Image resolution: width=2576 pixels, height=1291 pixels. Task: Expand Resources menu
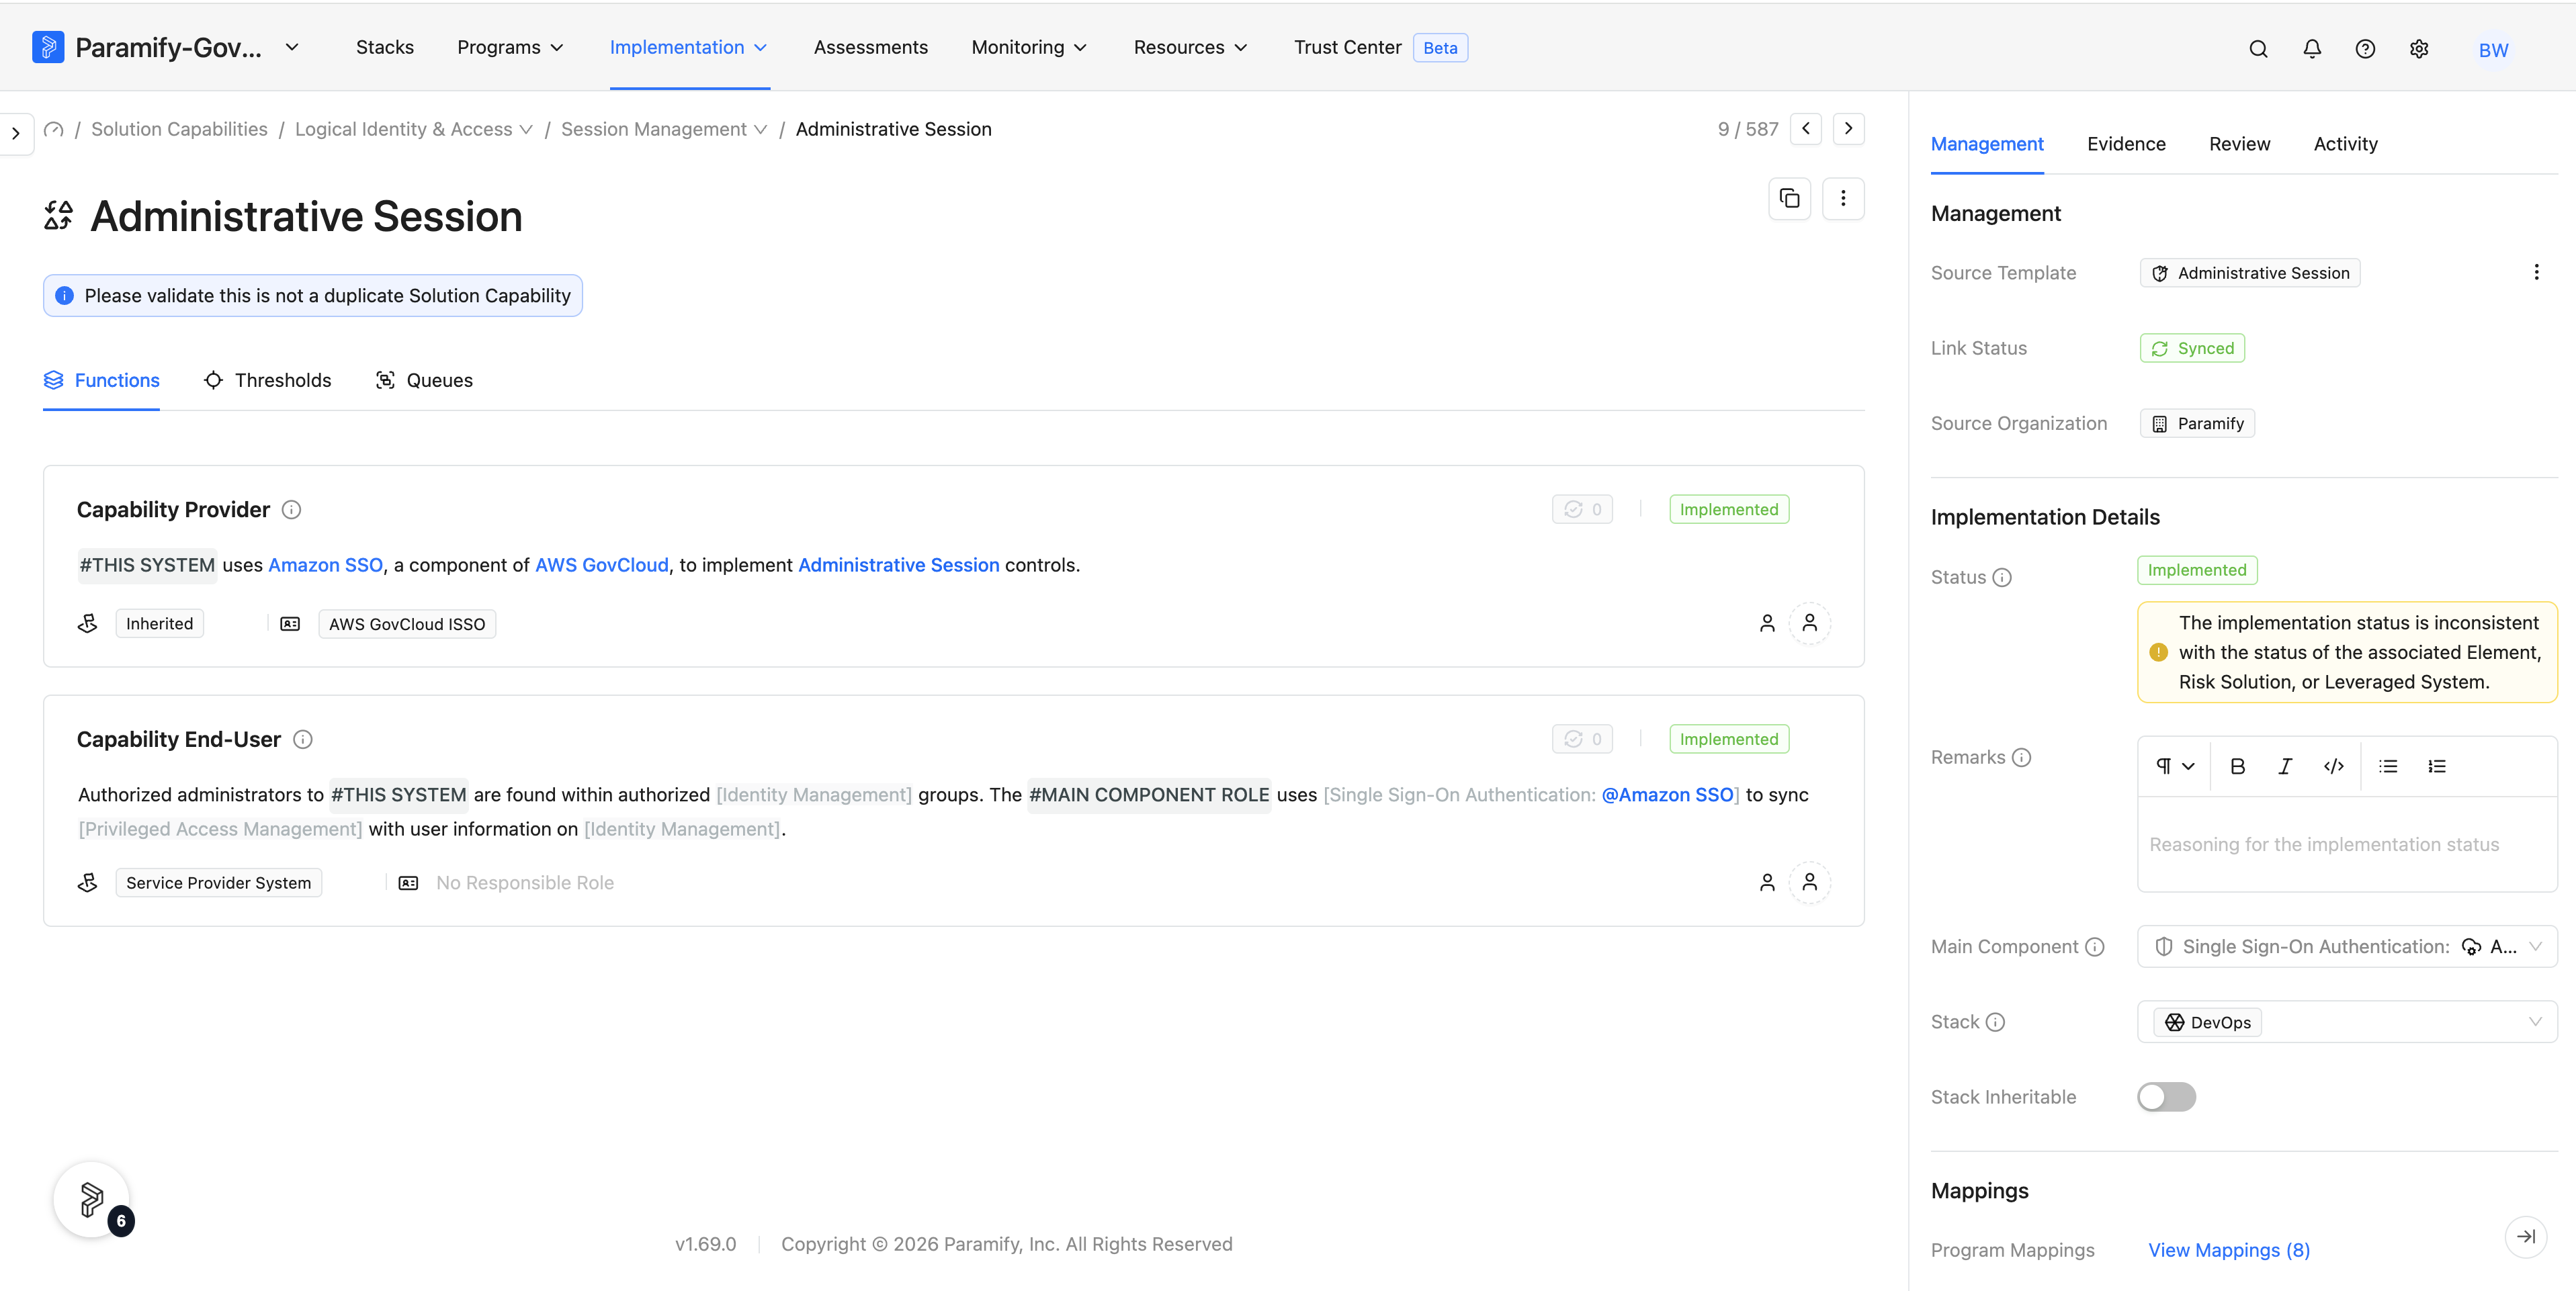[x=1190, y=47]
